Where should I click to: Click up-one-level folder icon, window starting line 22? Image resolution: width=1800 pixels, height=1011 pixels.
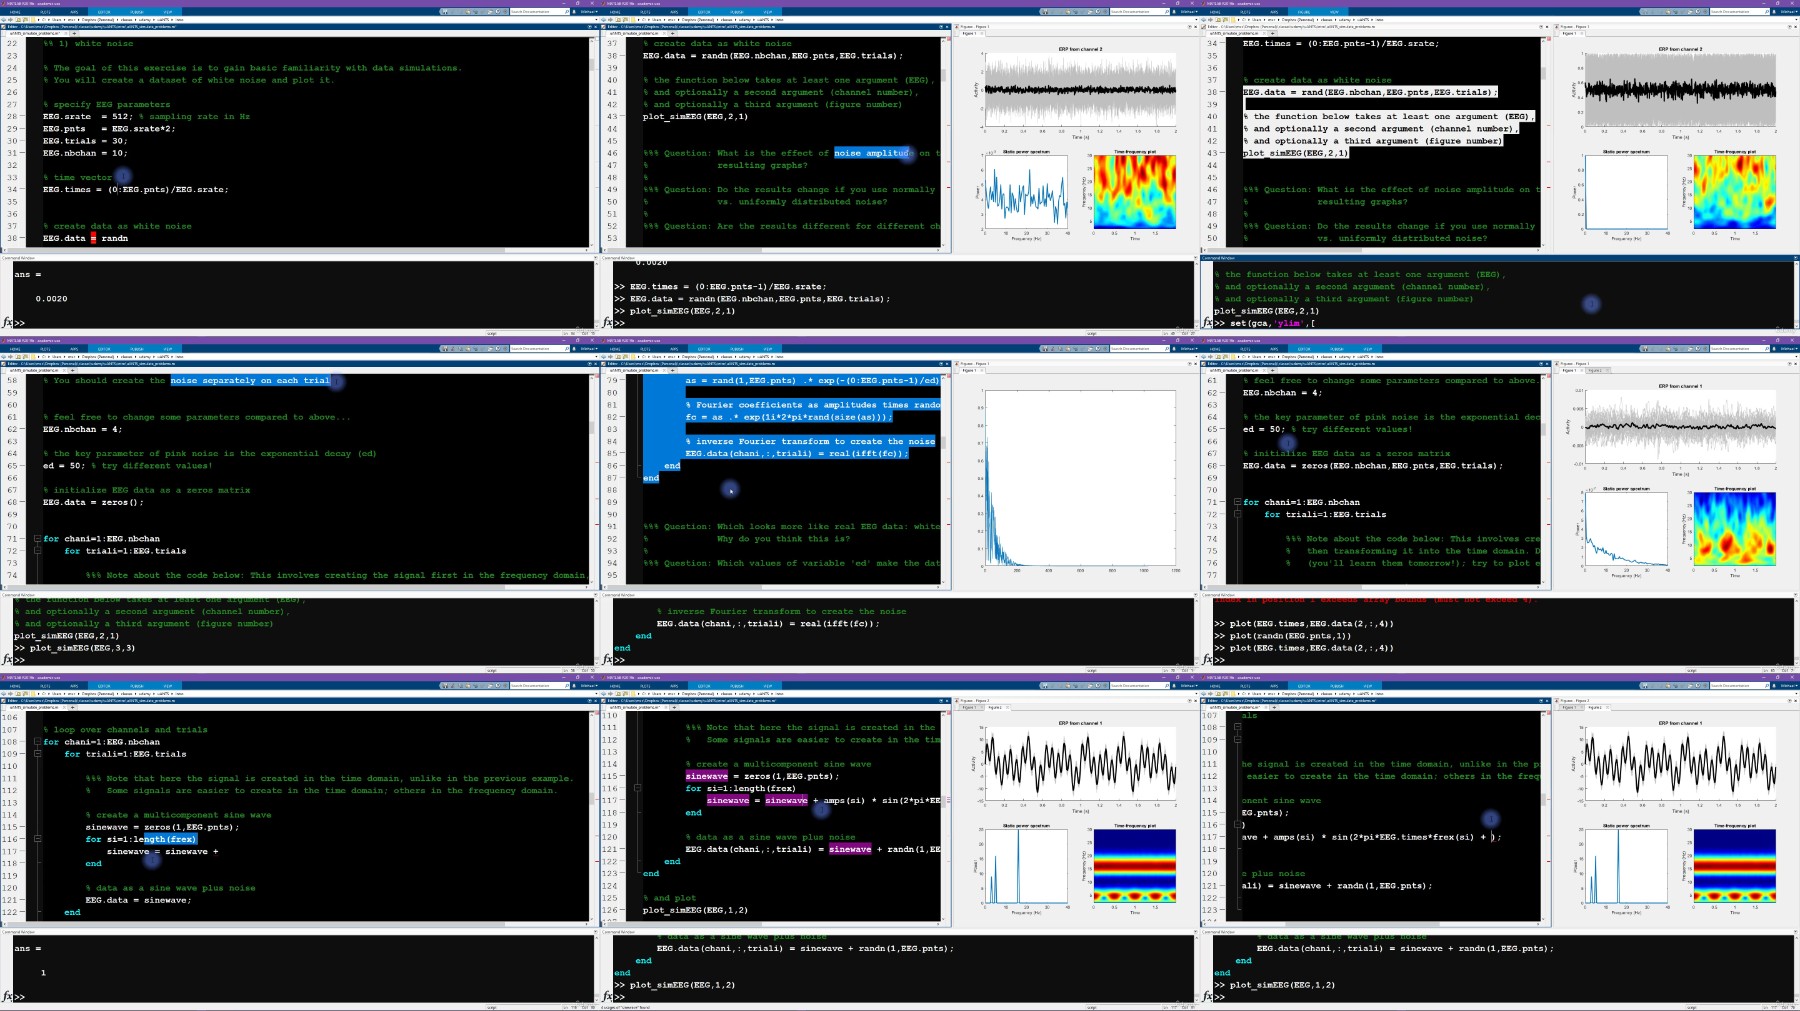[18, 20]
